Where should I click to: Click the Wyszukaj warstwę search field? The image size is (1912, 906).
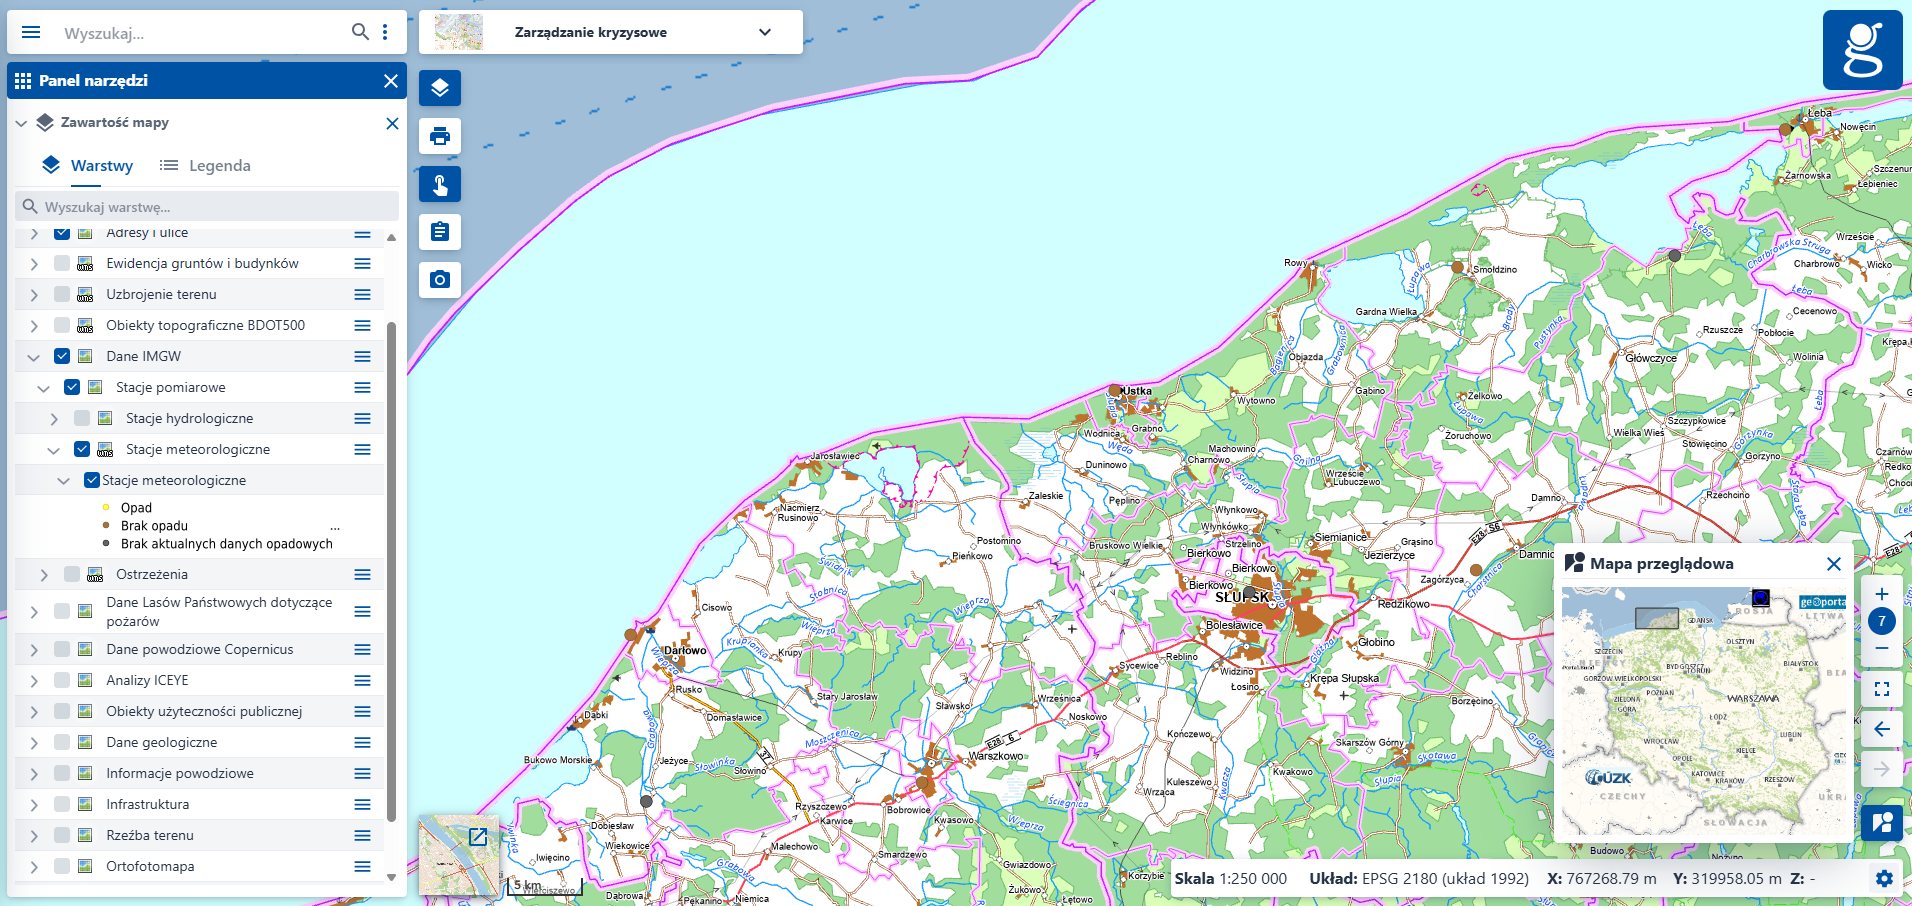coord(207,207)
